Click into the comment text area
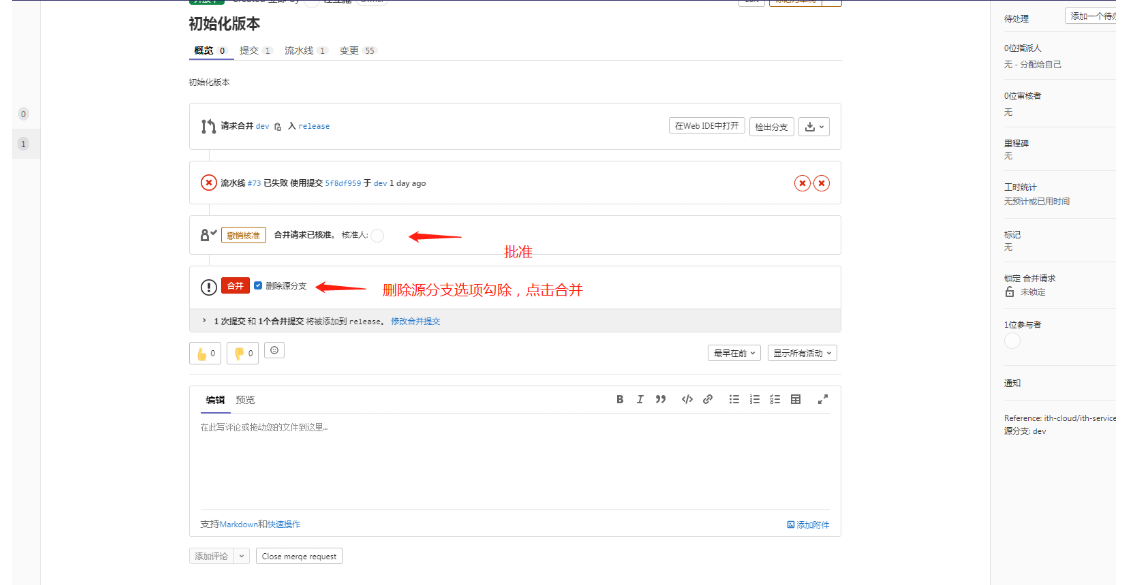The image size is (1127, 585). [514, 460]
